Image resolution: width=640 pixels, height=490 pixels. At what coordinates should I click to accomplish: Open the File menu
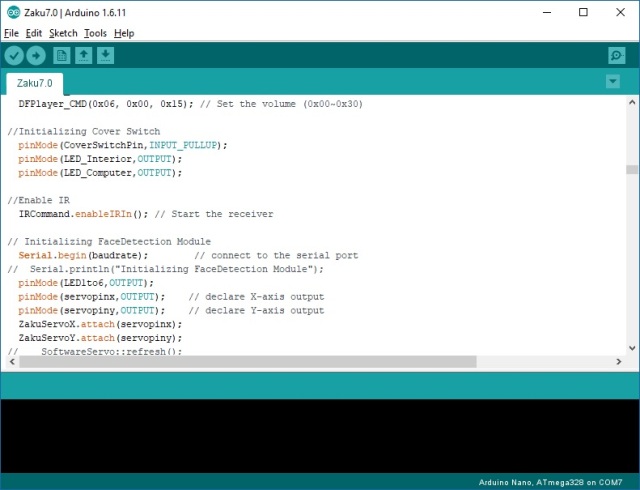pyautogui.click(x=11, y=33)
